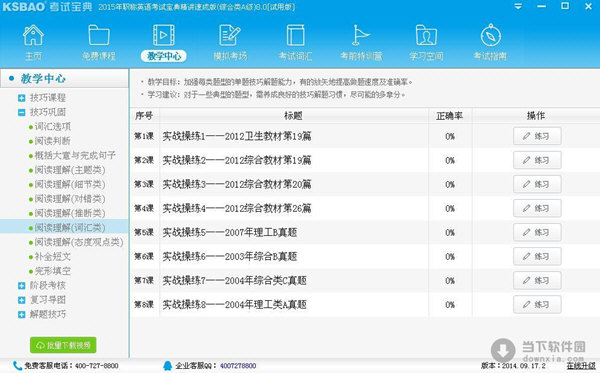Select 阅读理解(推断类) in the sidebar
600x373 pixels.
tap(70, 213)
